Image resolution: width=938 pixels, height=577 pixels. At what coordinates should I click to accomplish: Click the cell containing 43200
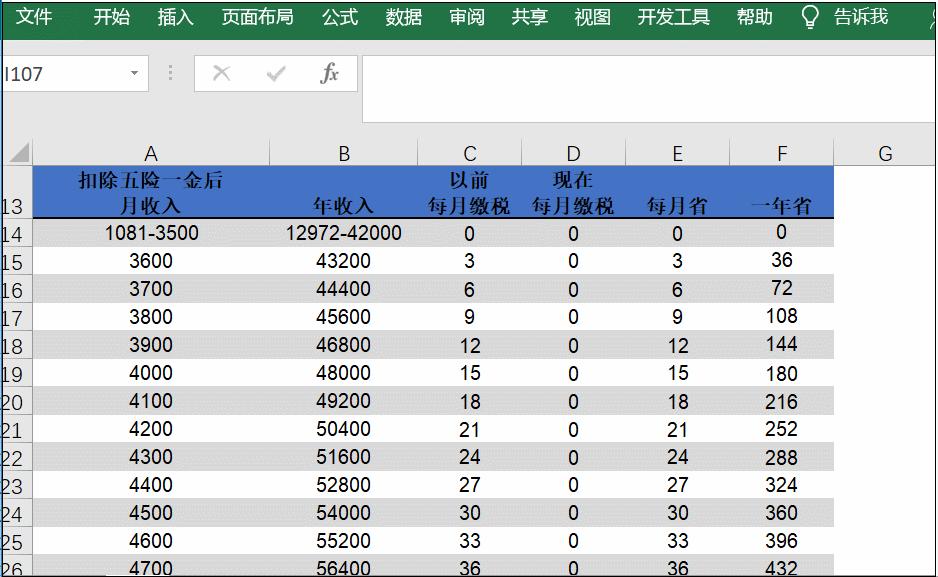pos(344,260)
